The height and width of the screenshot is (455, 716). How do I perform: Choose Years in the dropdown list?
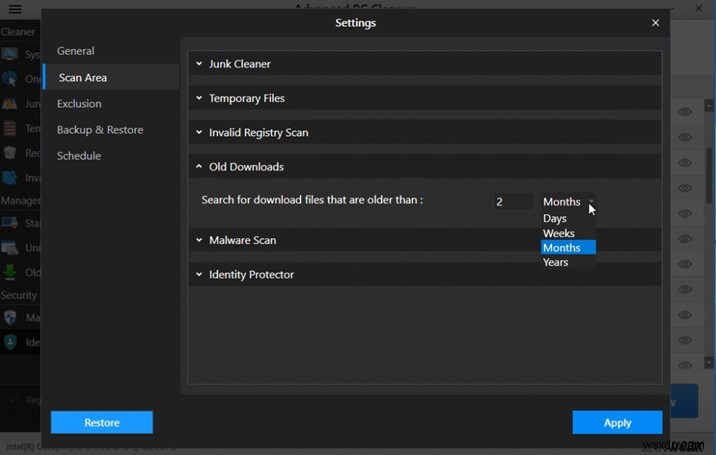pyautogui.click(x=556, y=262)
